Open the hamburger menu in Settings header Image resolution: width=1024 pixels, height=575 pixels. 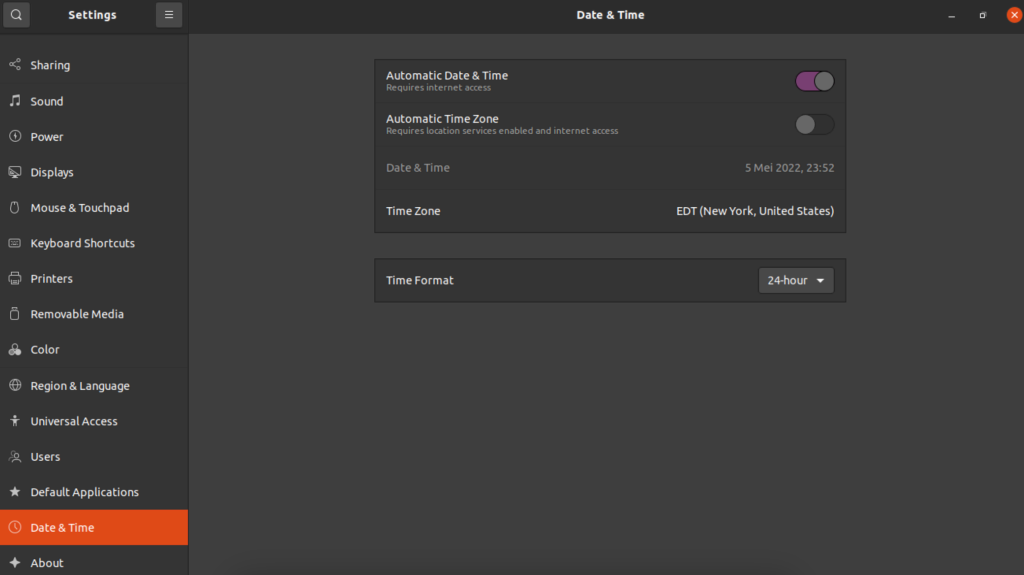pyautogui.click(x=169, y=15)
